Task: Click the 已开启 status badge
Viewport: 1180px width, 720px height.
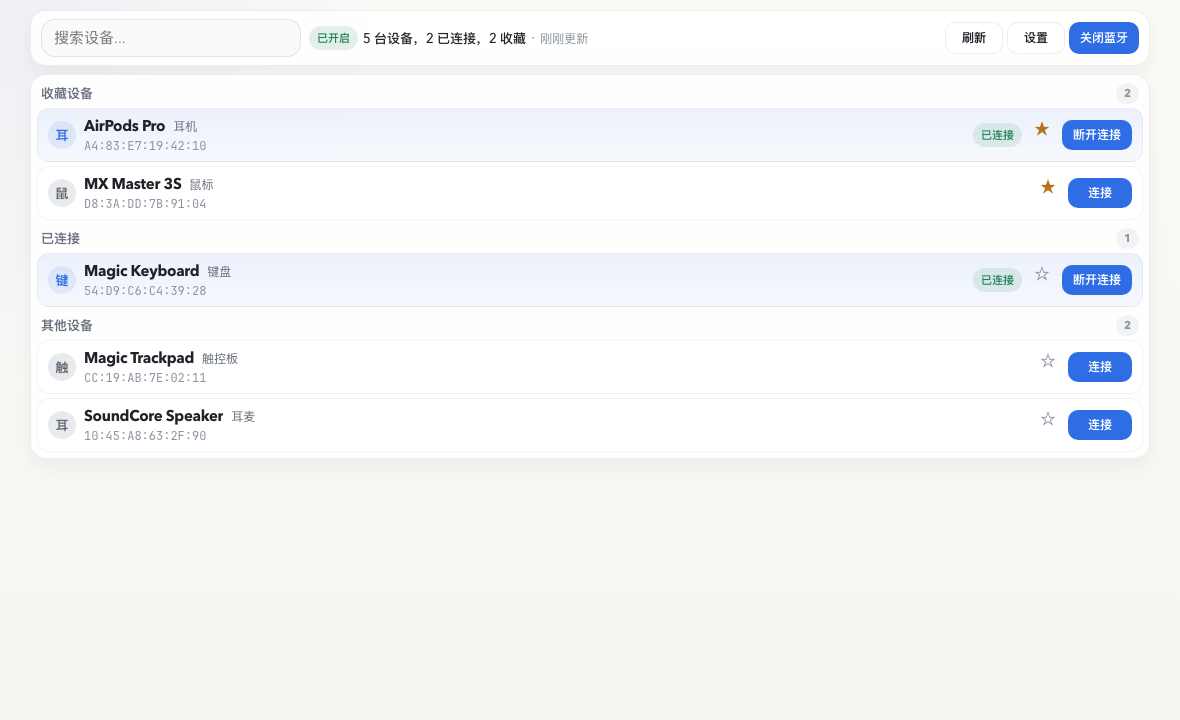Action: pyautogui.click(x=333, y=38)
